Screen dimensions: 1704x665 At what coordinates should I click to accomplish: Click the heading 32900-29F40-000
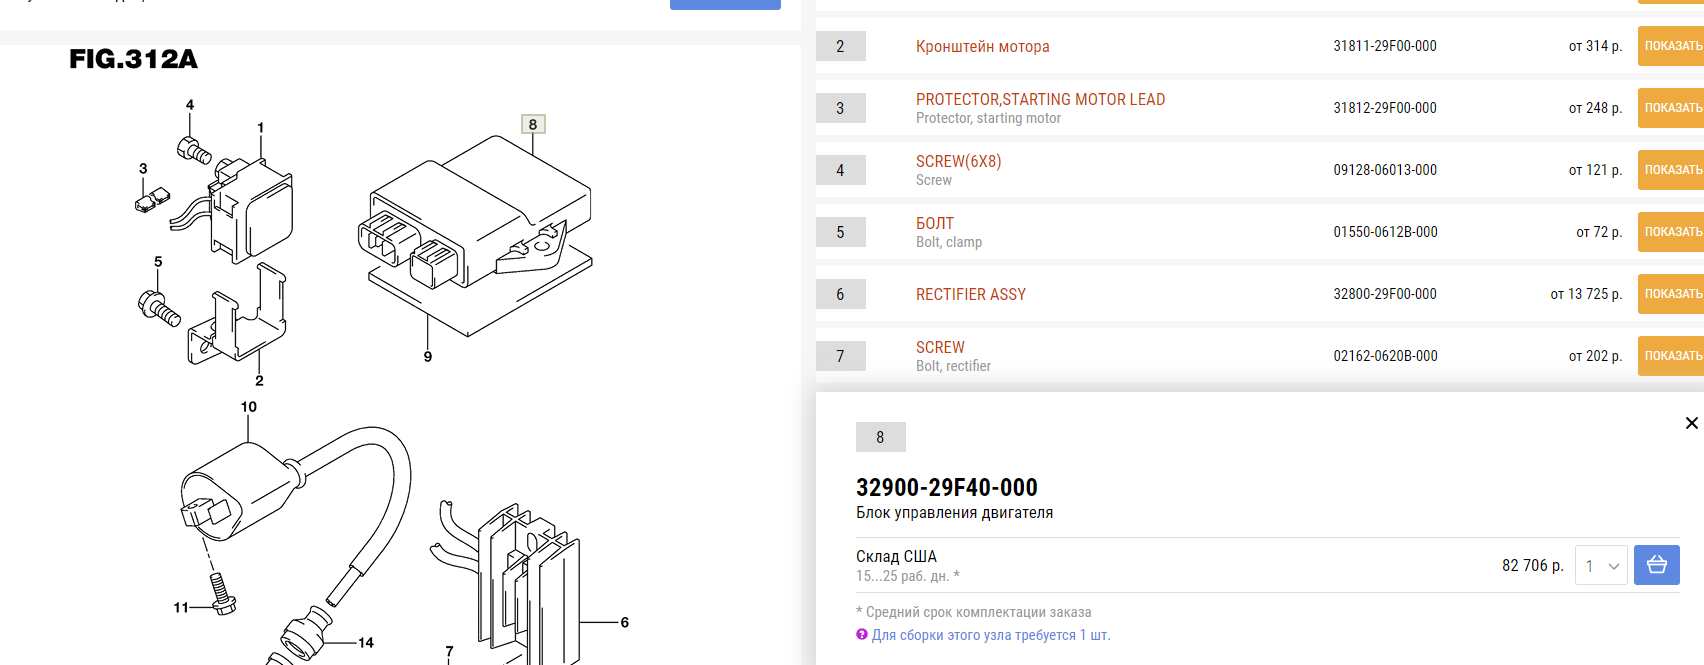[x=946, y=487]
